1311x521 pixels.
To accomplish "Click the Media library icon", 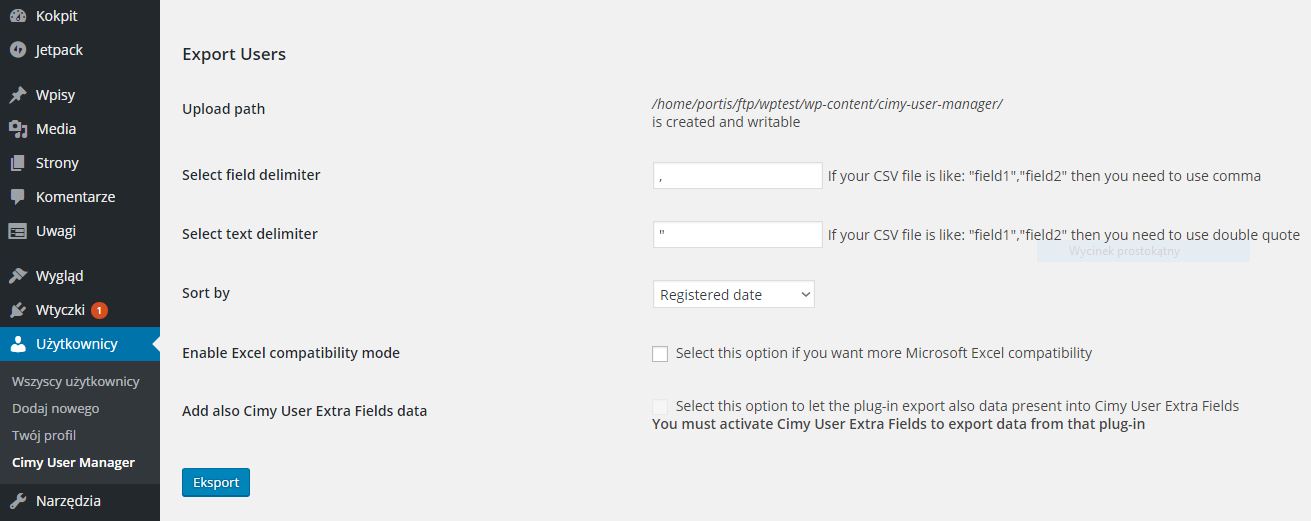I will [18, 129].
